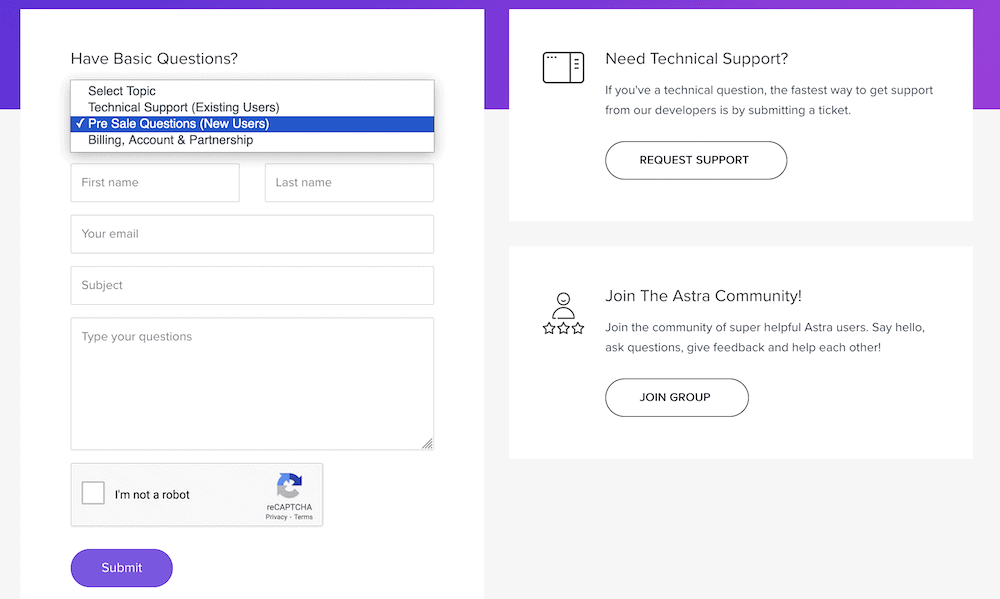Check the I'm not a robot box
This screenshot has height=599, width=1000.
tap(93, 493)
